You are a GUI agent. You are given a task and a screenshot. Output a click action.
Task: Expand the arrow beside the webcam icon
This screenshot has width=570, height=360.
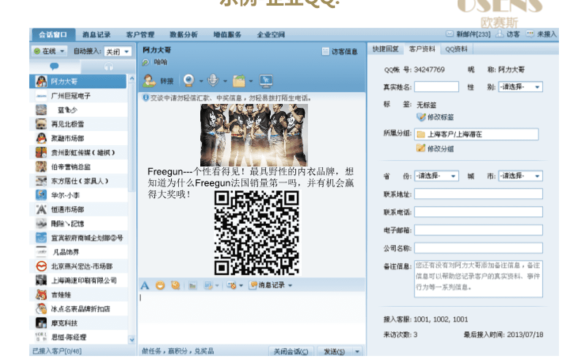click(201, 81)
